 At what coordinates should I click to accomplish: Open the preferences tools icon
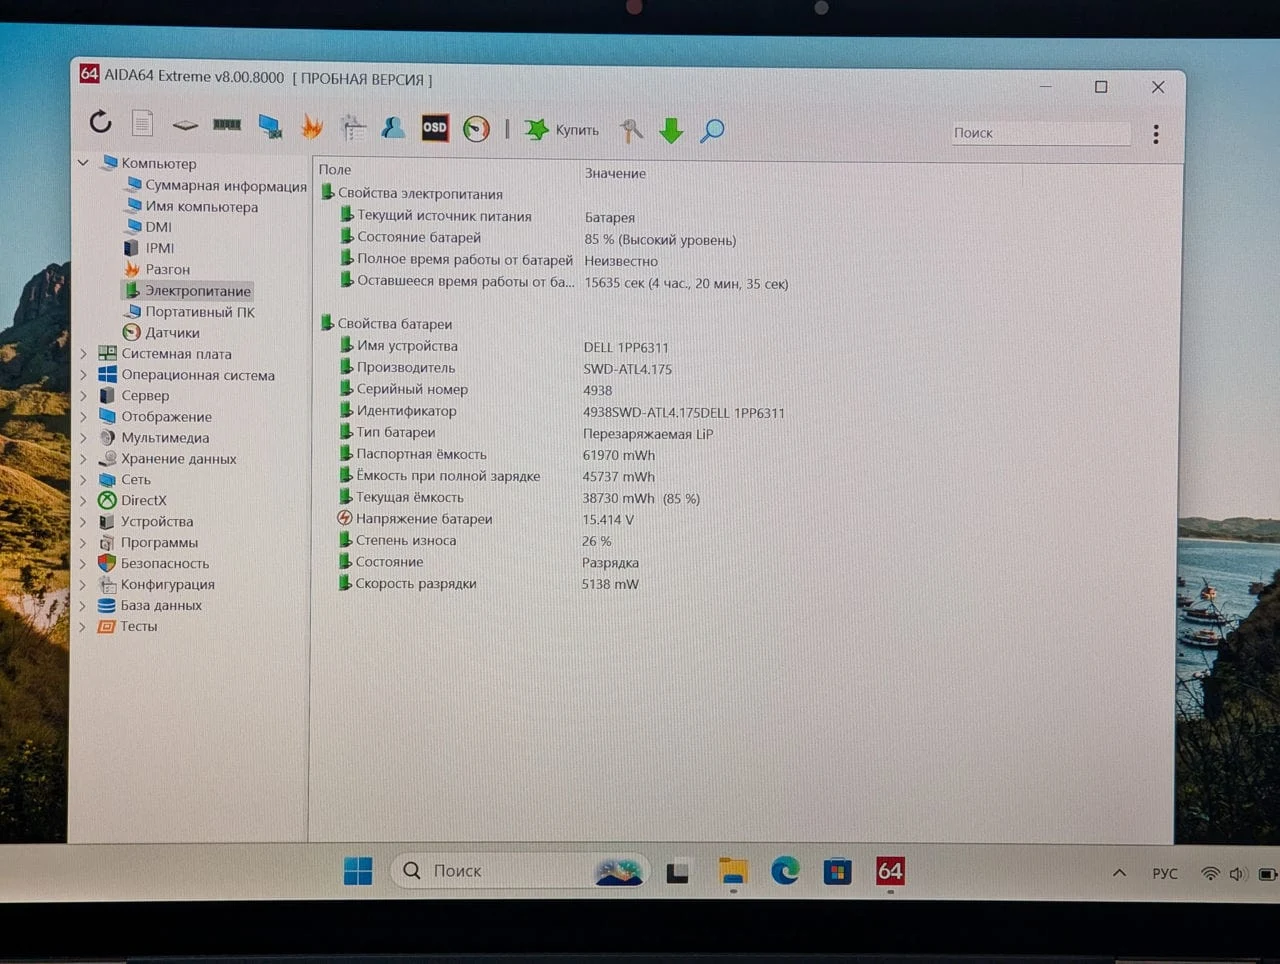pos(631,130)
